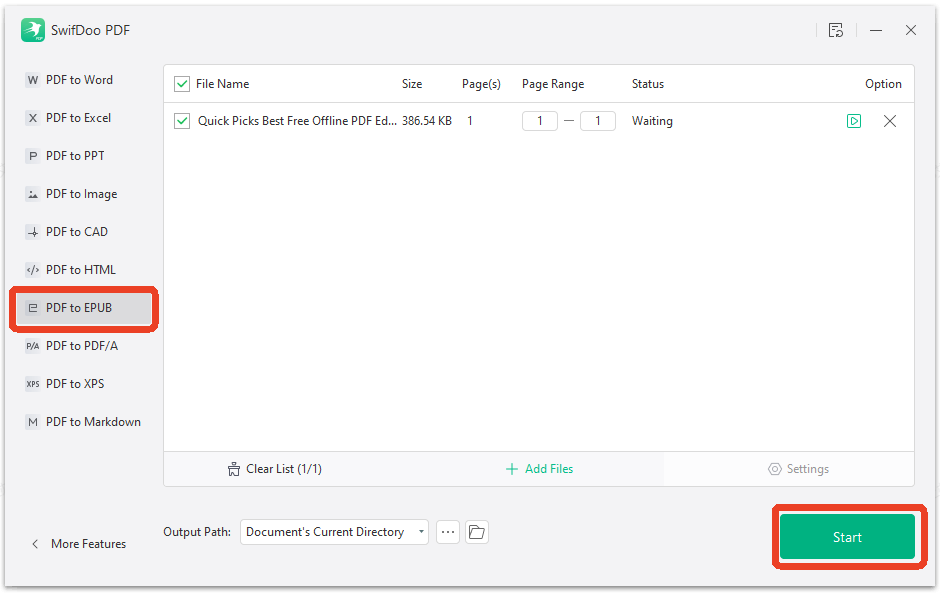Screen dimensions: 940x593
Task: Click the PDF to EPUB icon
Action: point(33,308)
